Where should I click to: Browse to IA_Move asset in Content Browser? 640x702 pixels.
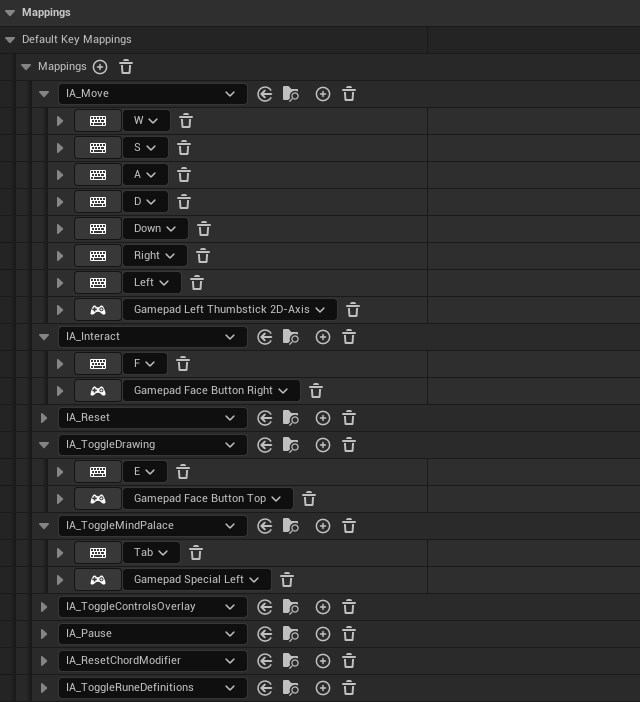click(x=291, y=94)
